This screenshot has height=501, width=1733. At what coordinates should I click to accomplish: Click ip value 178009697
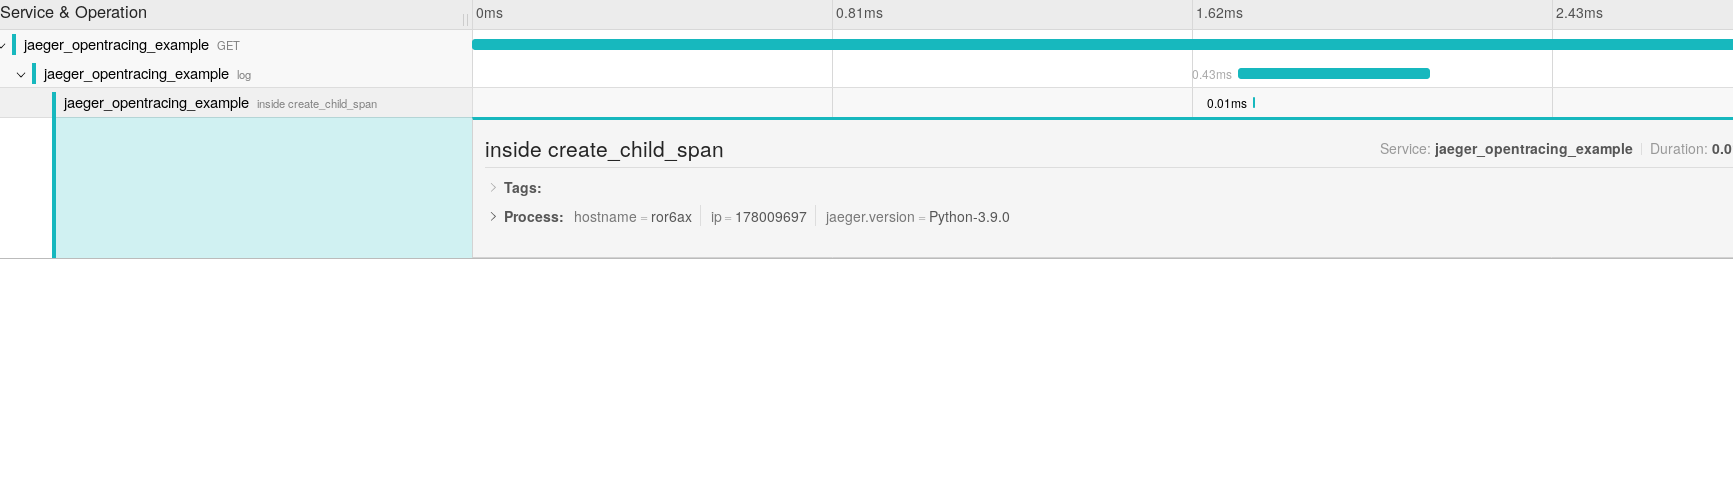(x=770, y=217)
